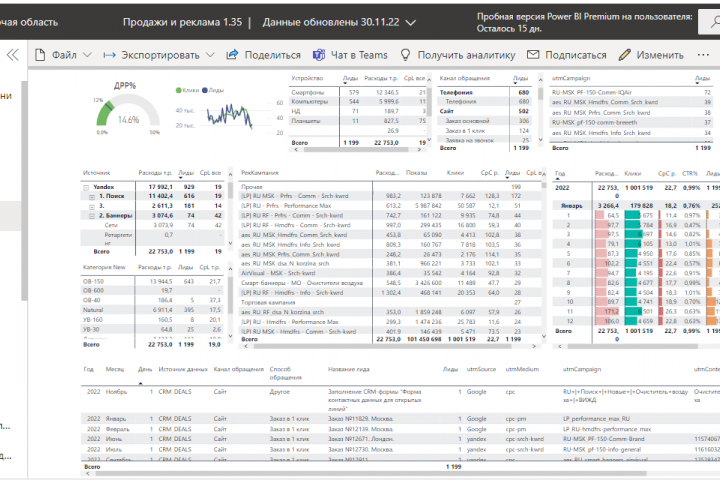Click the blue Лиды legend marker
Image resolution: width=720 pixels, height=480 pixels.
coord(205,90)
